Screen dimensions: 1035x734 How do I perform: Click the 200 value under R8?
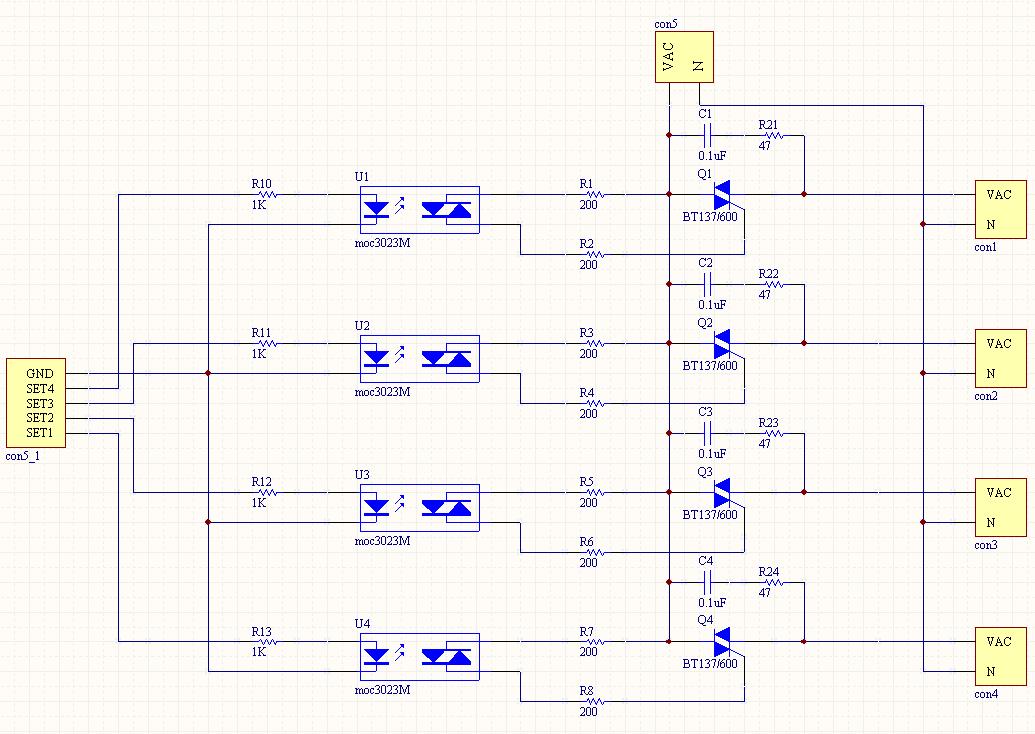(588, 712)
